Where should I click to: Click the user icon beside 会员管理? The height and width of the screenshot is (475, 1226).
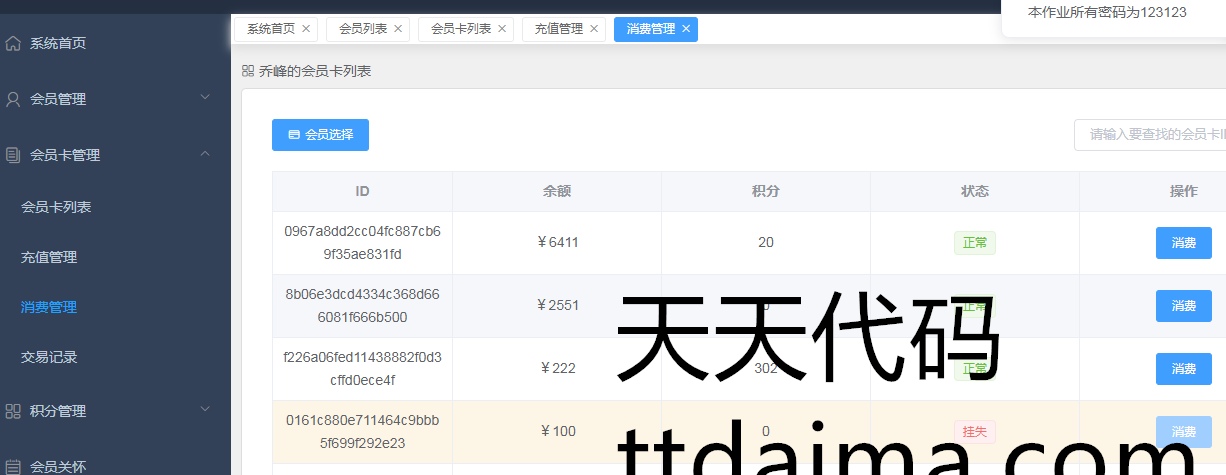tap(13, 99)
